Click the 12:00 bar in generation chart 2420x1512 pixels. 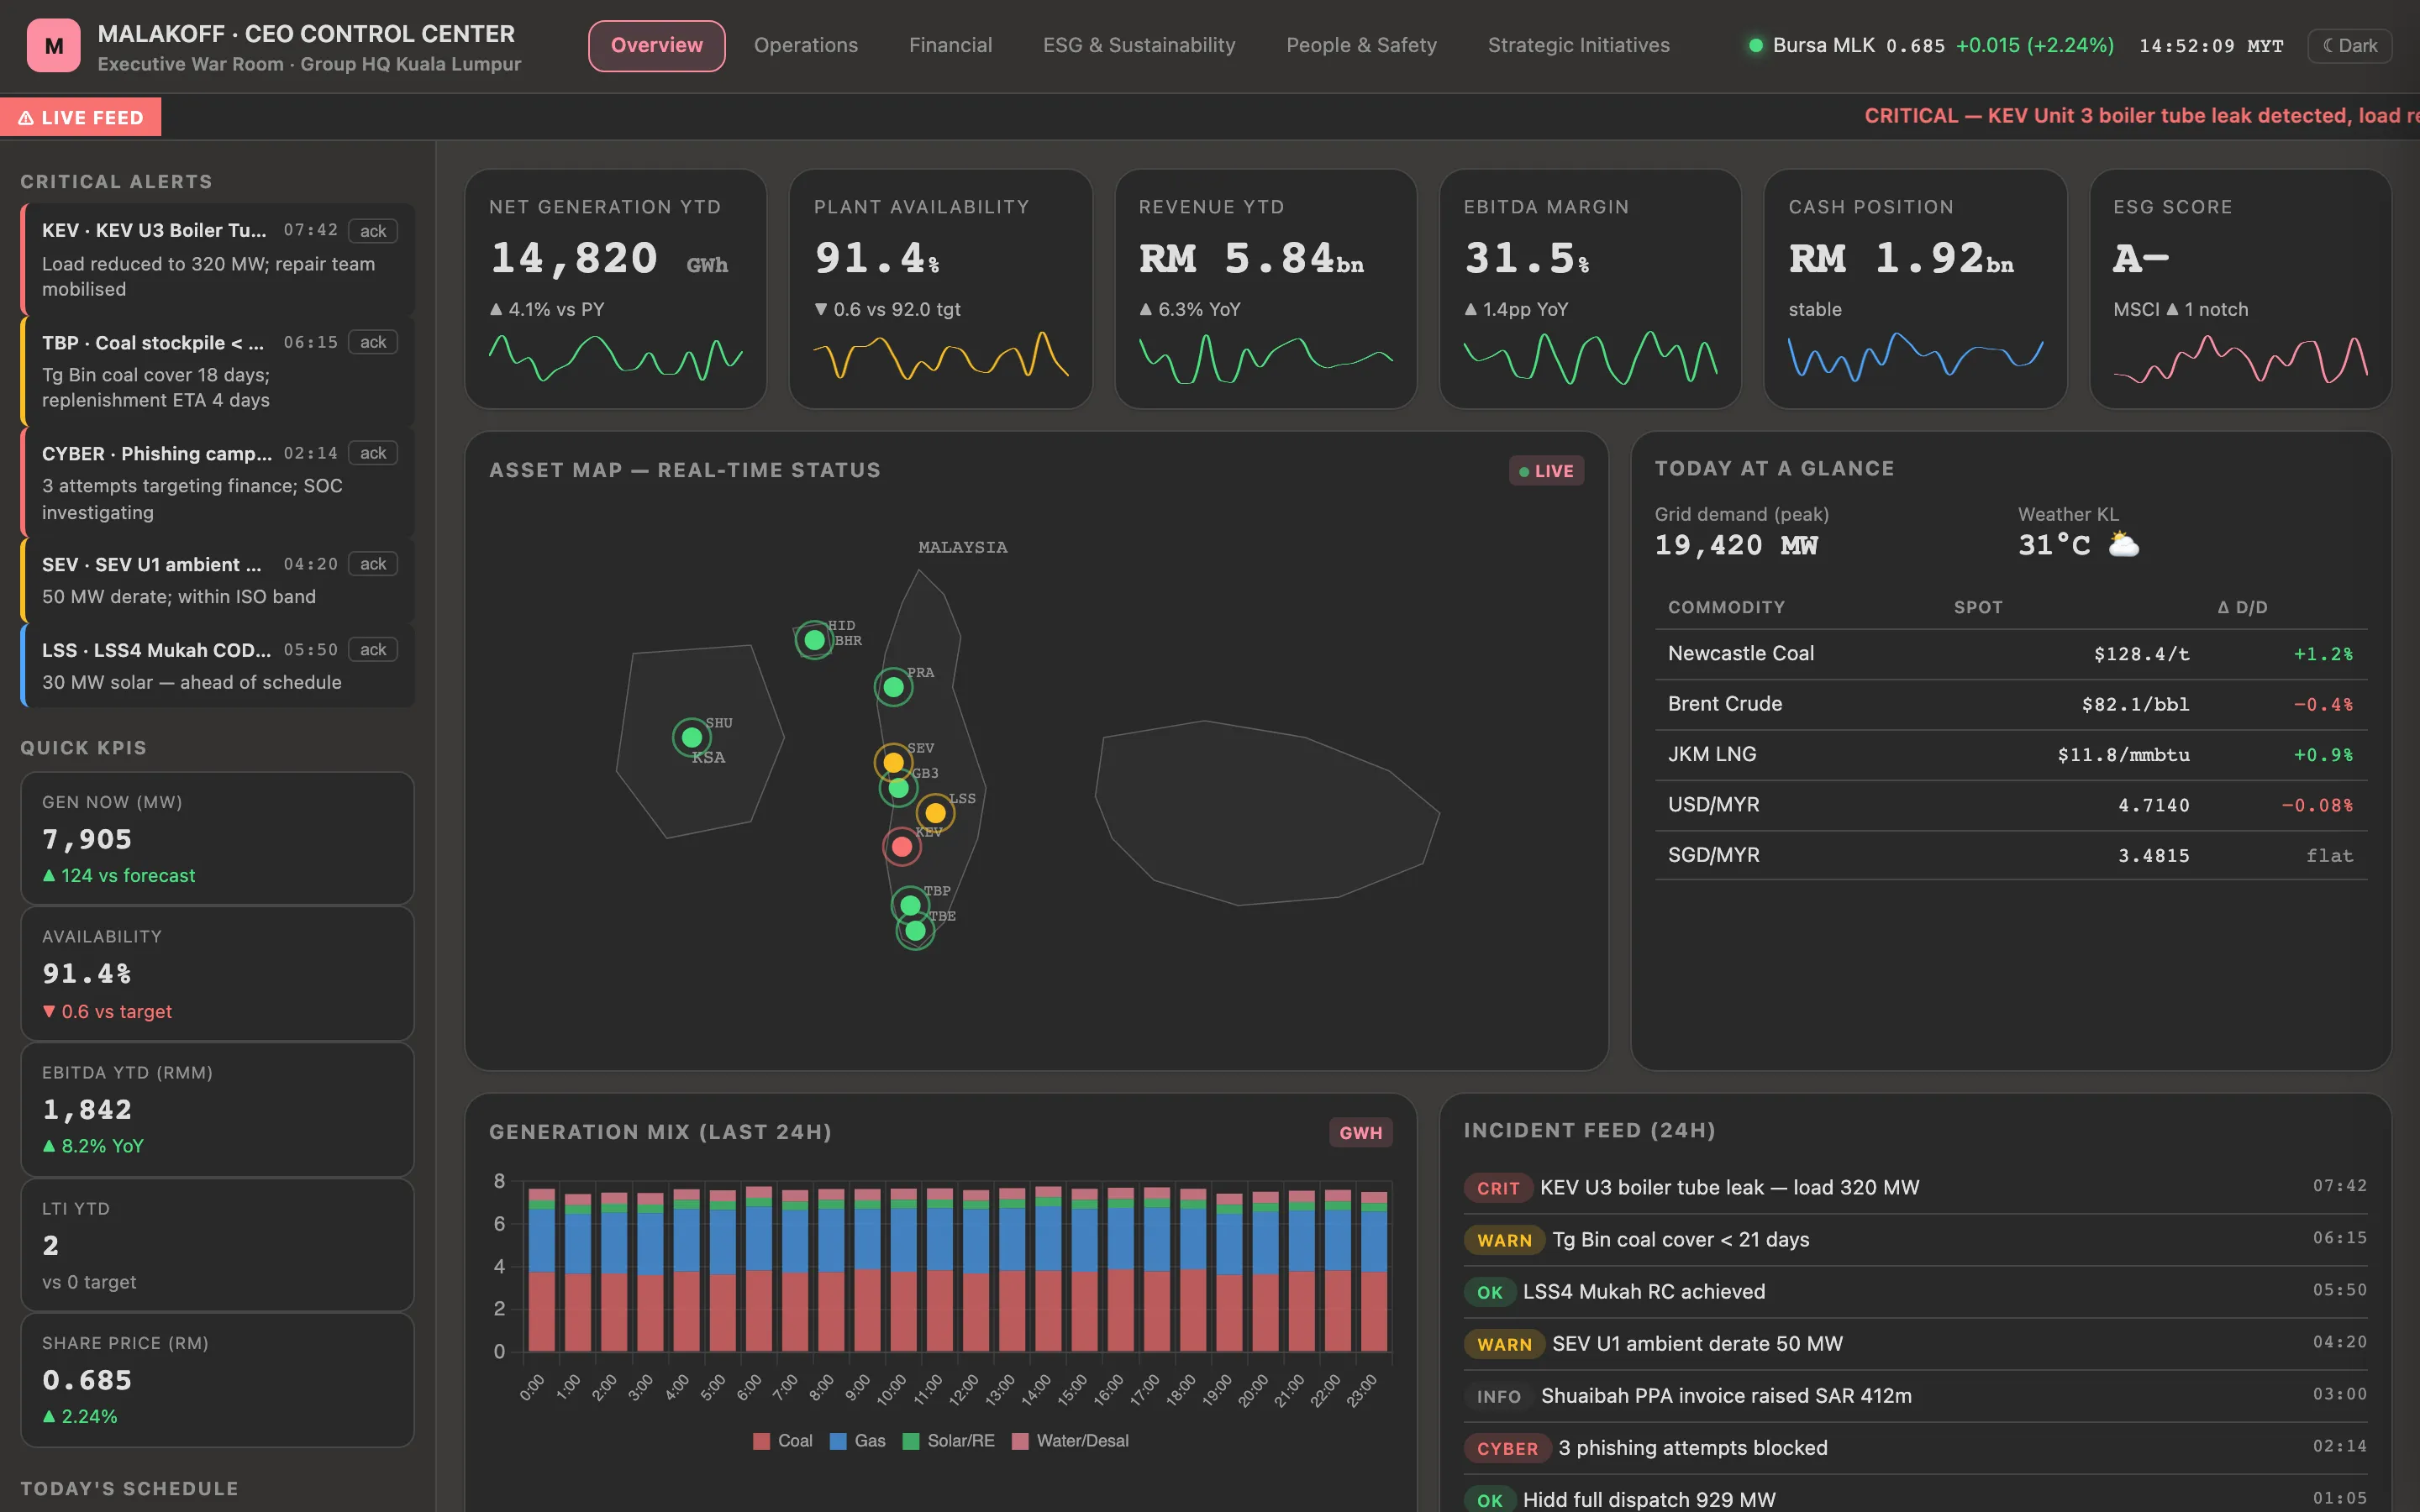point(975,1270)
